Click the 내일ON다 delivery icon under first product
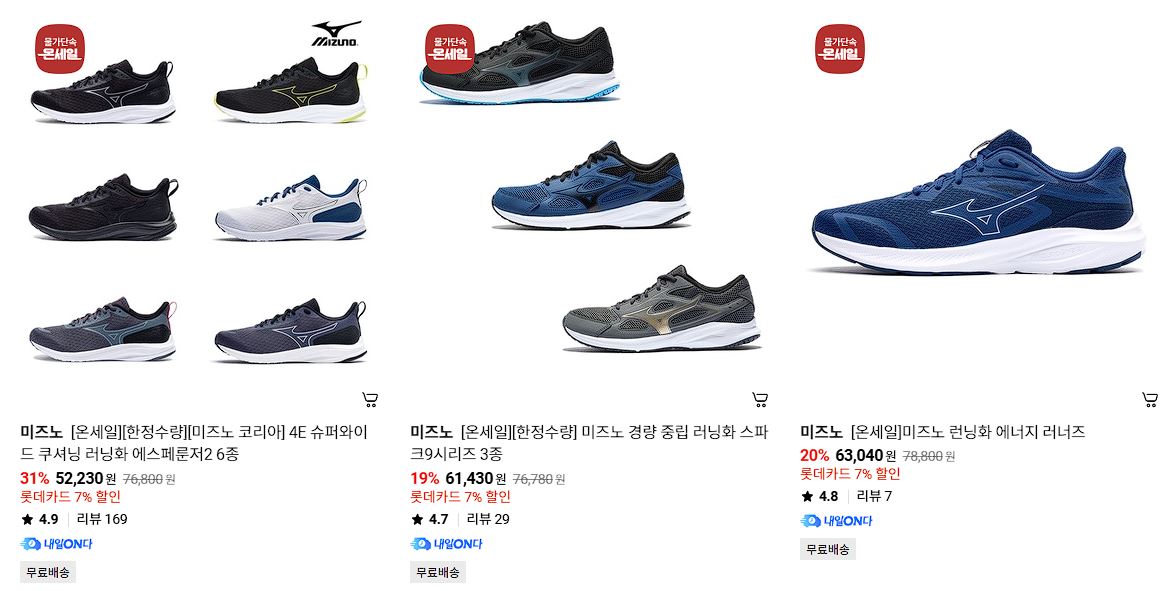 56,544
